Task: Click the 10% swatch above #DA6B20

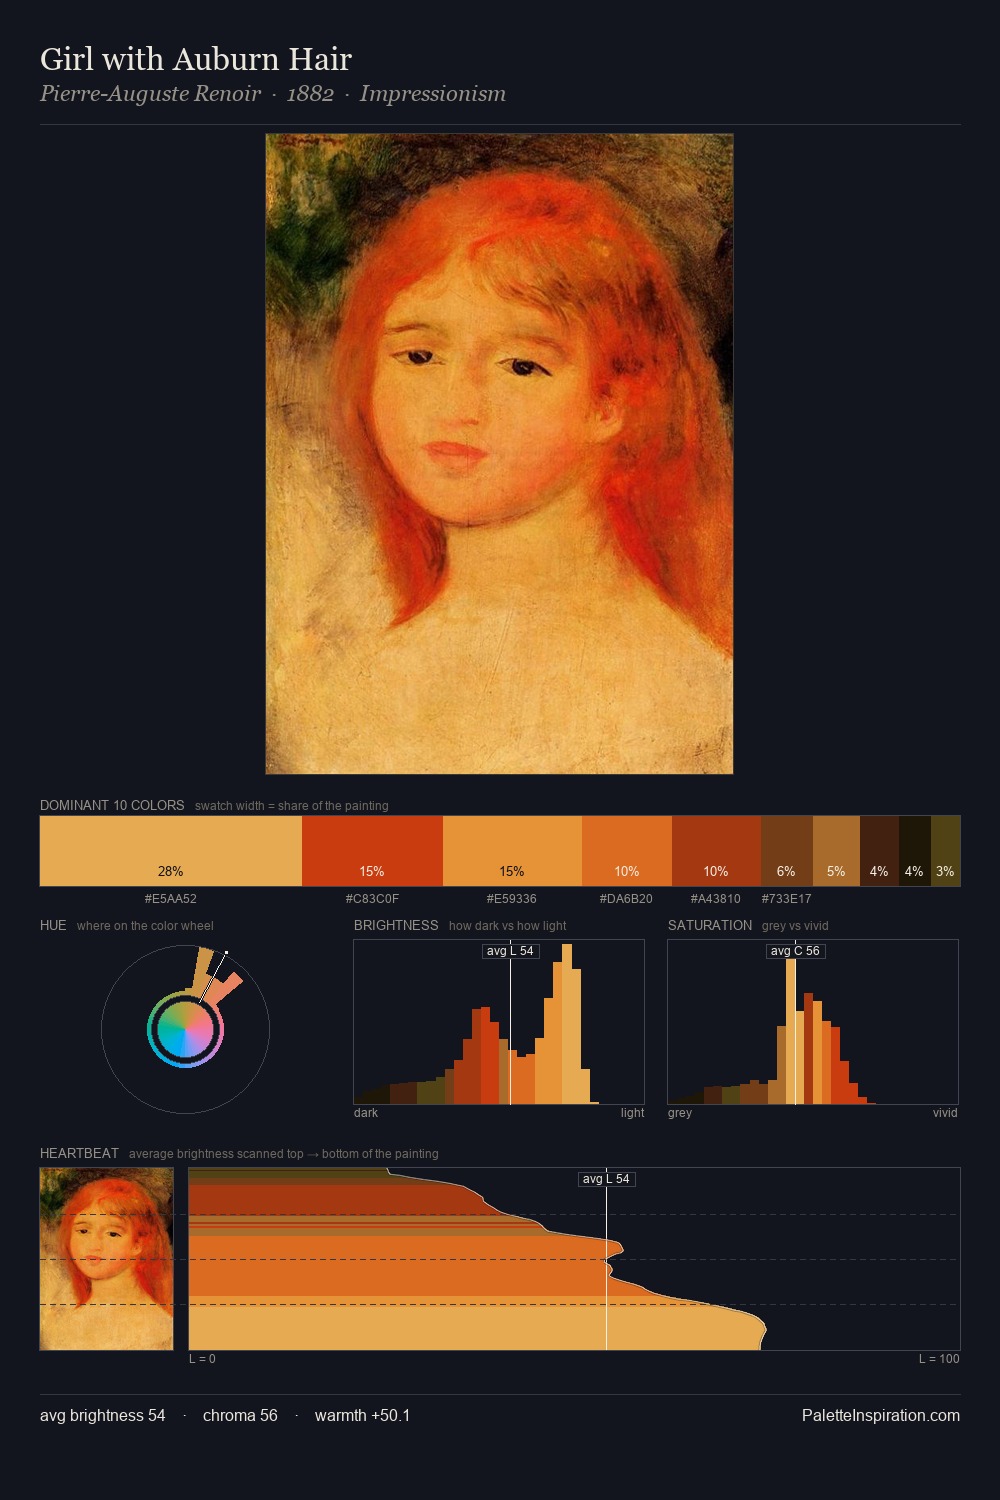Action: 627,851
